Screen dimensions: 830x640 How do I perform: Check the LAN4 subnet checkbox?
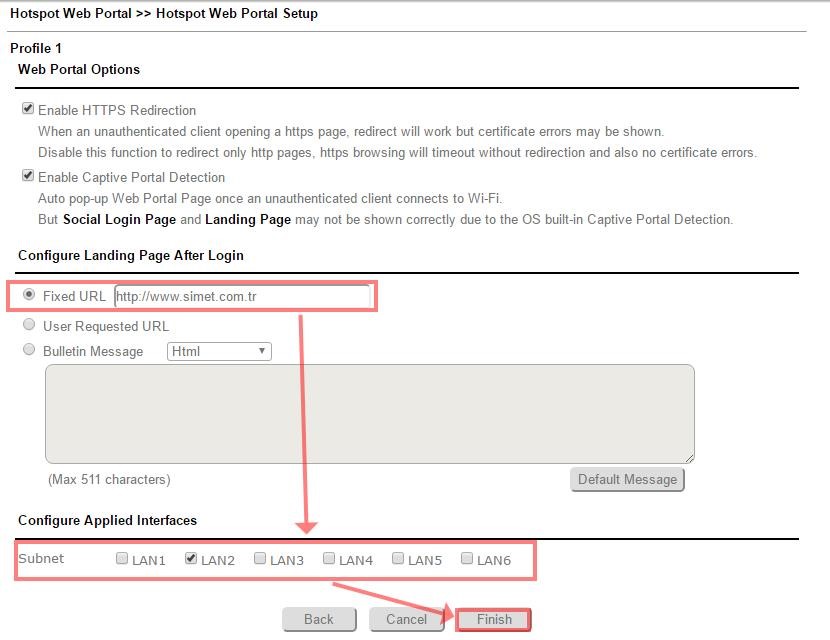pos(329,559)
